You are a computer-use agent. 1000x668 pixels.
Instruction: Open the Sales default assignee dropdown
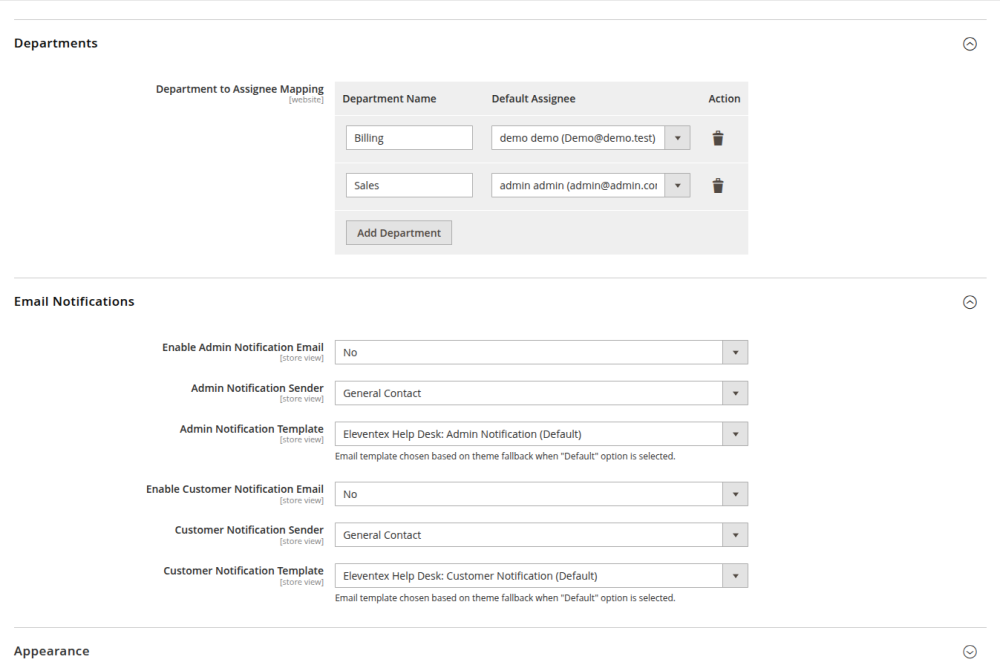(590, 185)
